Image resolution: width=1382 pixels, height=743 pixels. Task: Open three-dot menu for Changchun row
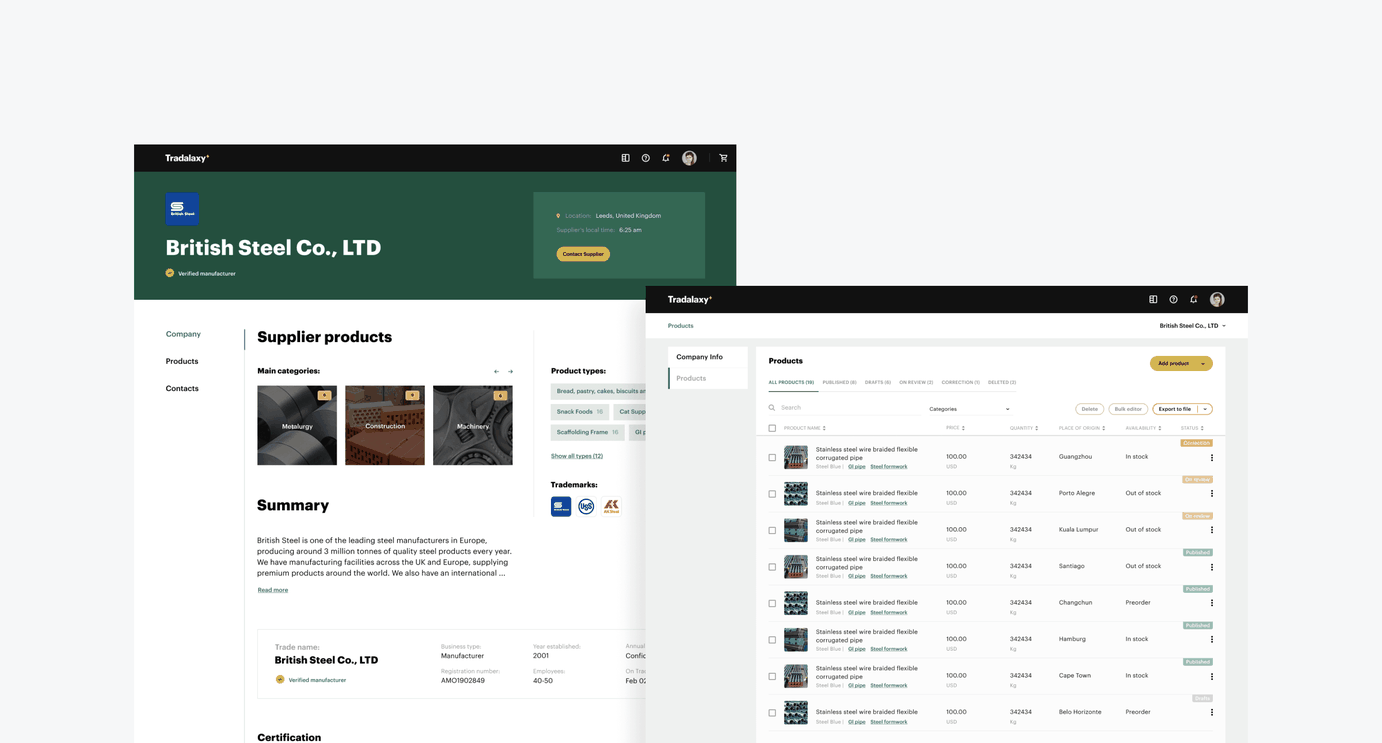(x=1212, y=603)
